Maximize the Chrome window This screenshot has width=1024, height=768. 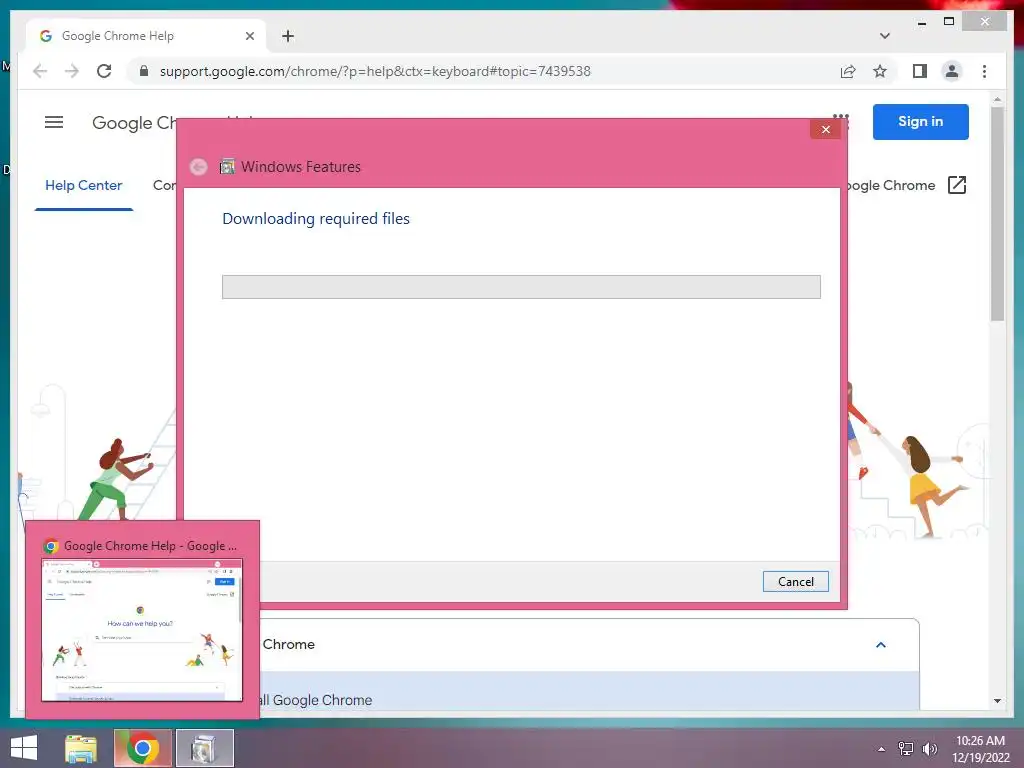tap(949, 22)
